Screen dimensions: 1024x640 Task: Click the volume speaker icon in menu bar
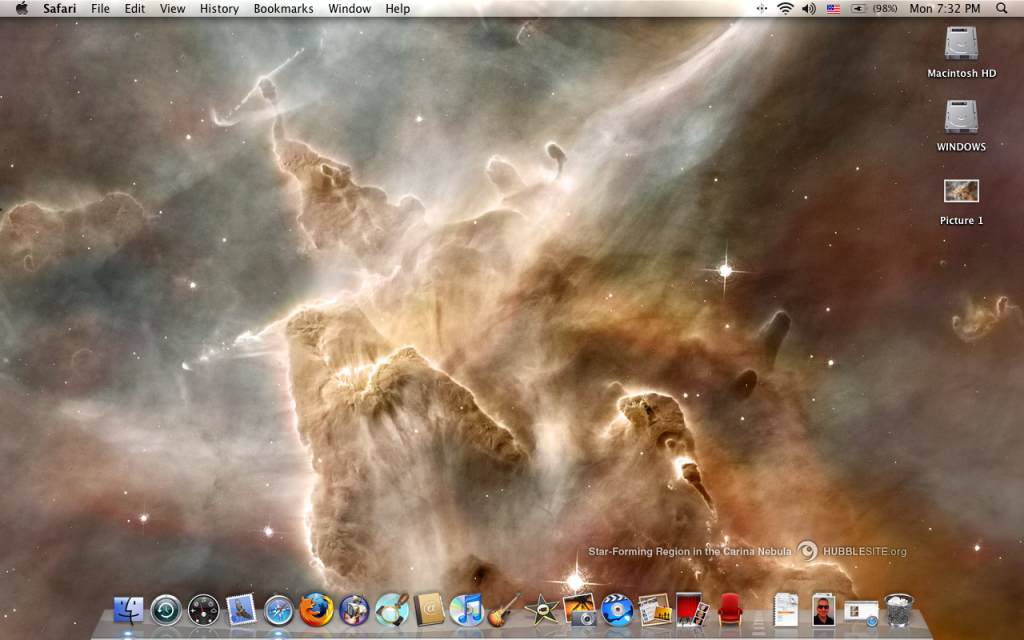808,8
